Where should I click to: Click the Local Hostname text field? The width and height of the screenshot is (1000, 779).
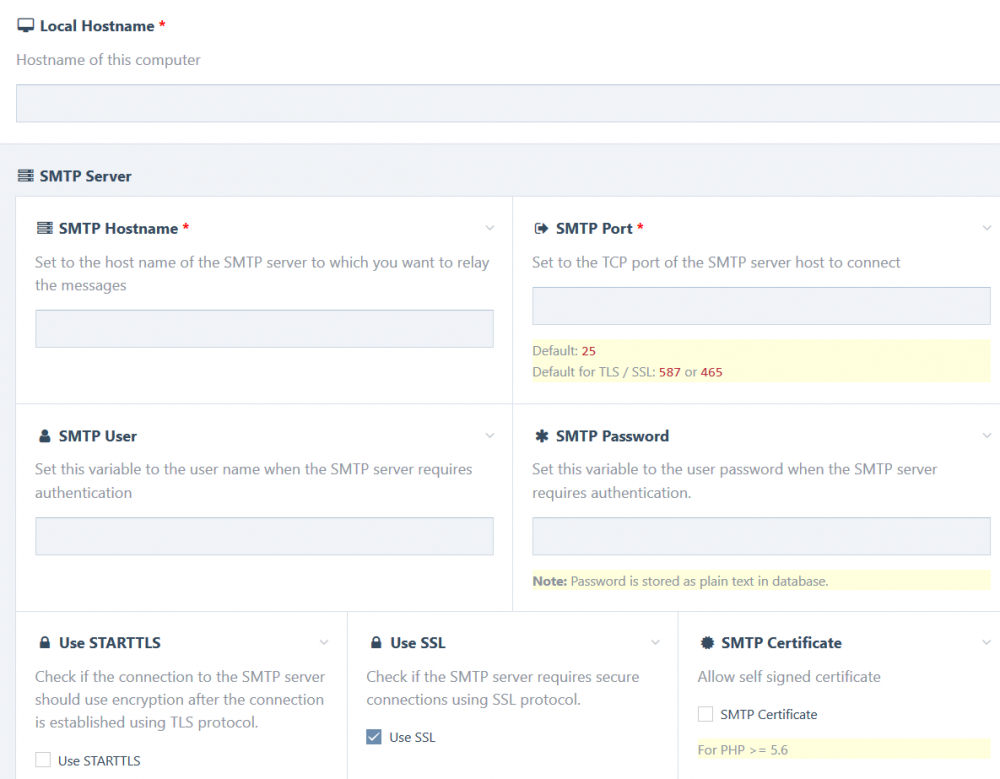[508, 103]
